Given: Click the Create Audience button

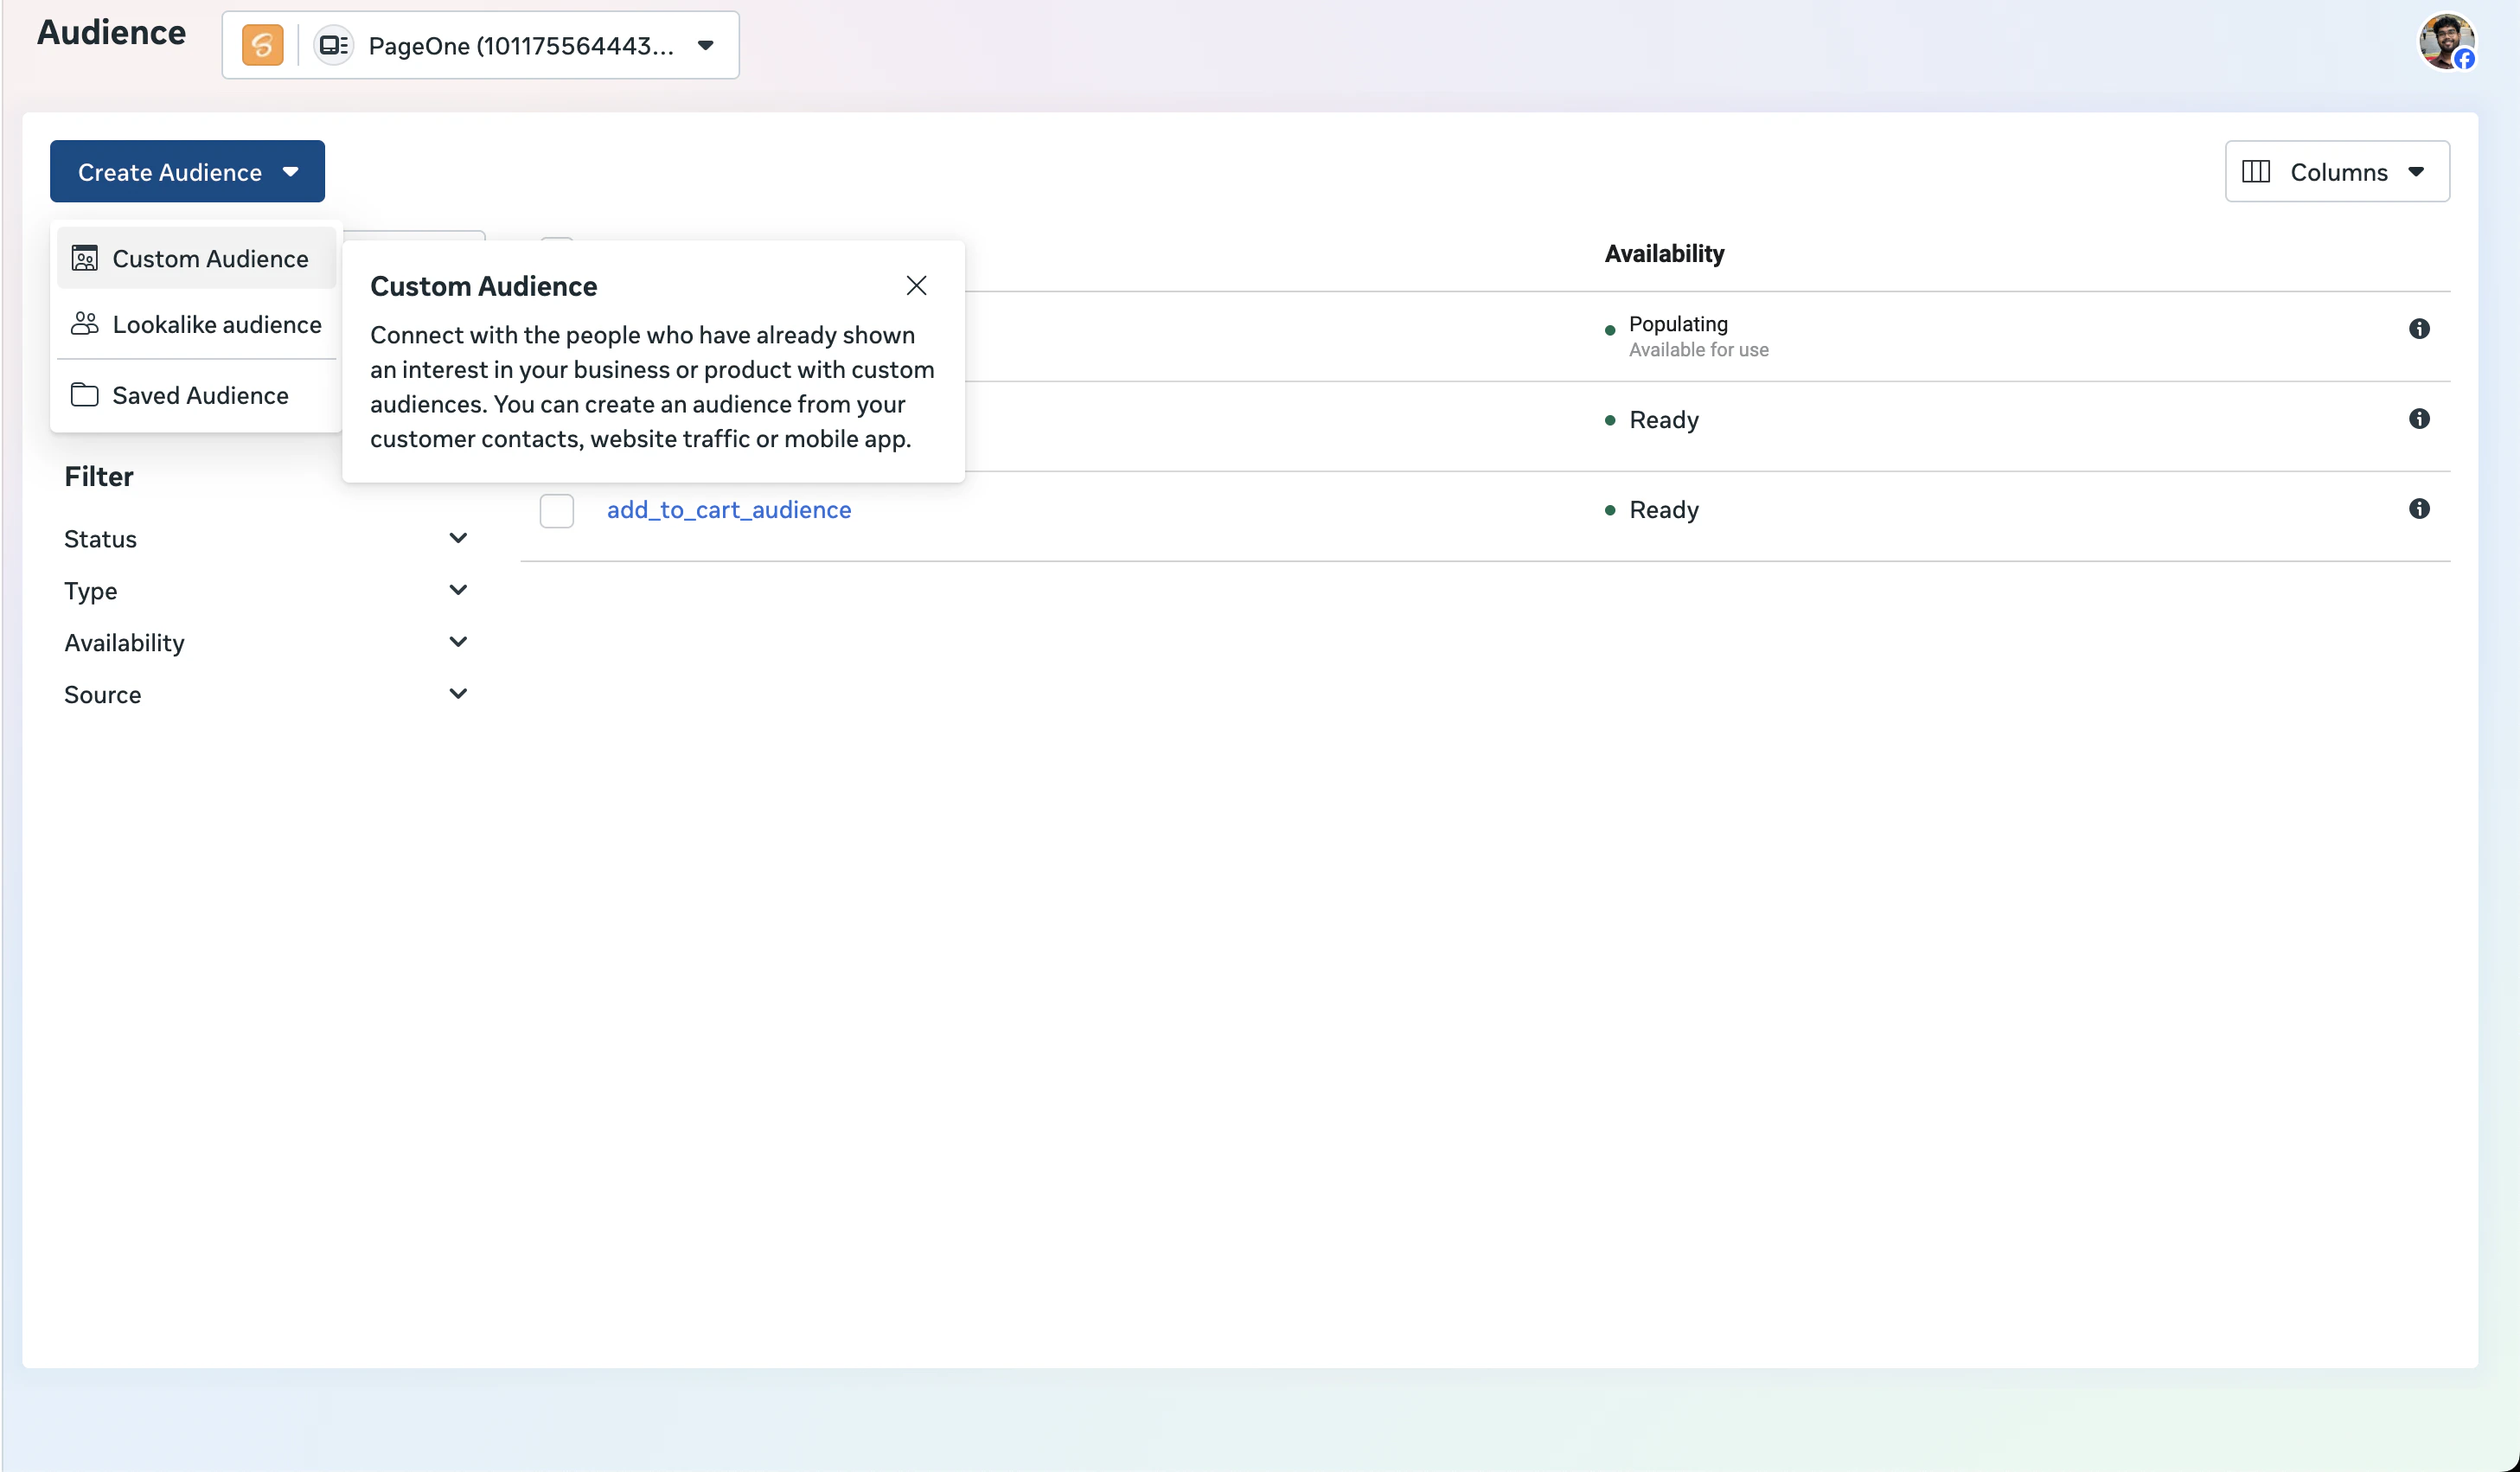Looking at the screenshot, I should pyautogui.click(x=187, y=172).
